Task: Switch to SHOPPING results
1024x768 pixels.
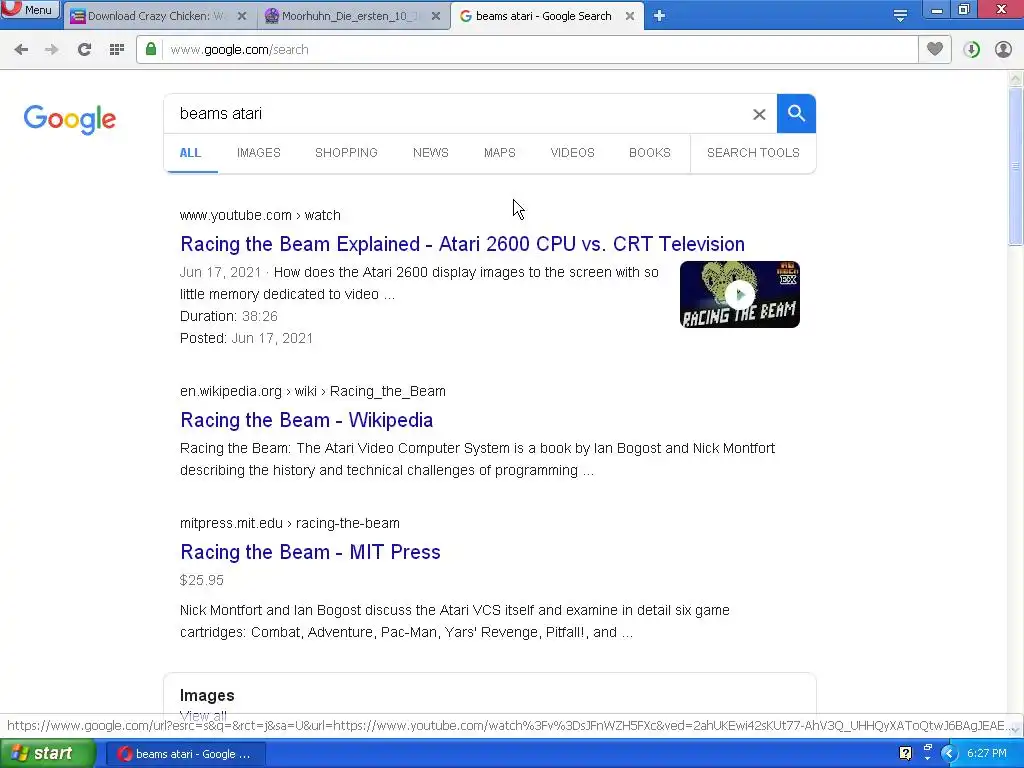Action: 346,153
